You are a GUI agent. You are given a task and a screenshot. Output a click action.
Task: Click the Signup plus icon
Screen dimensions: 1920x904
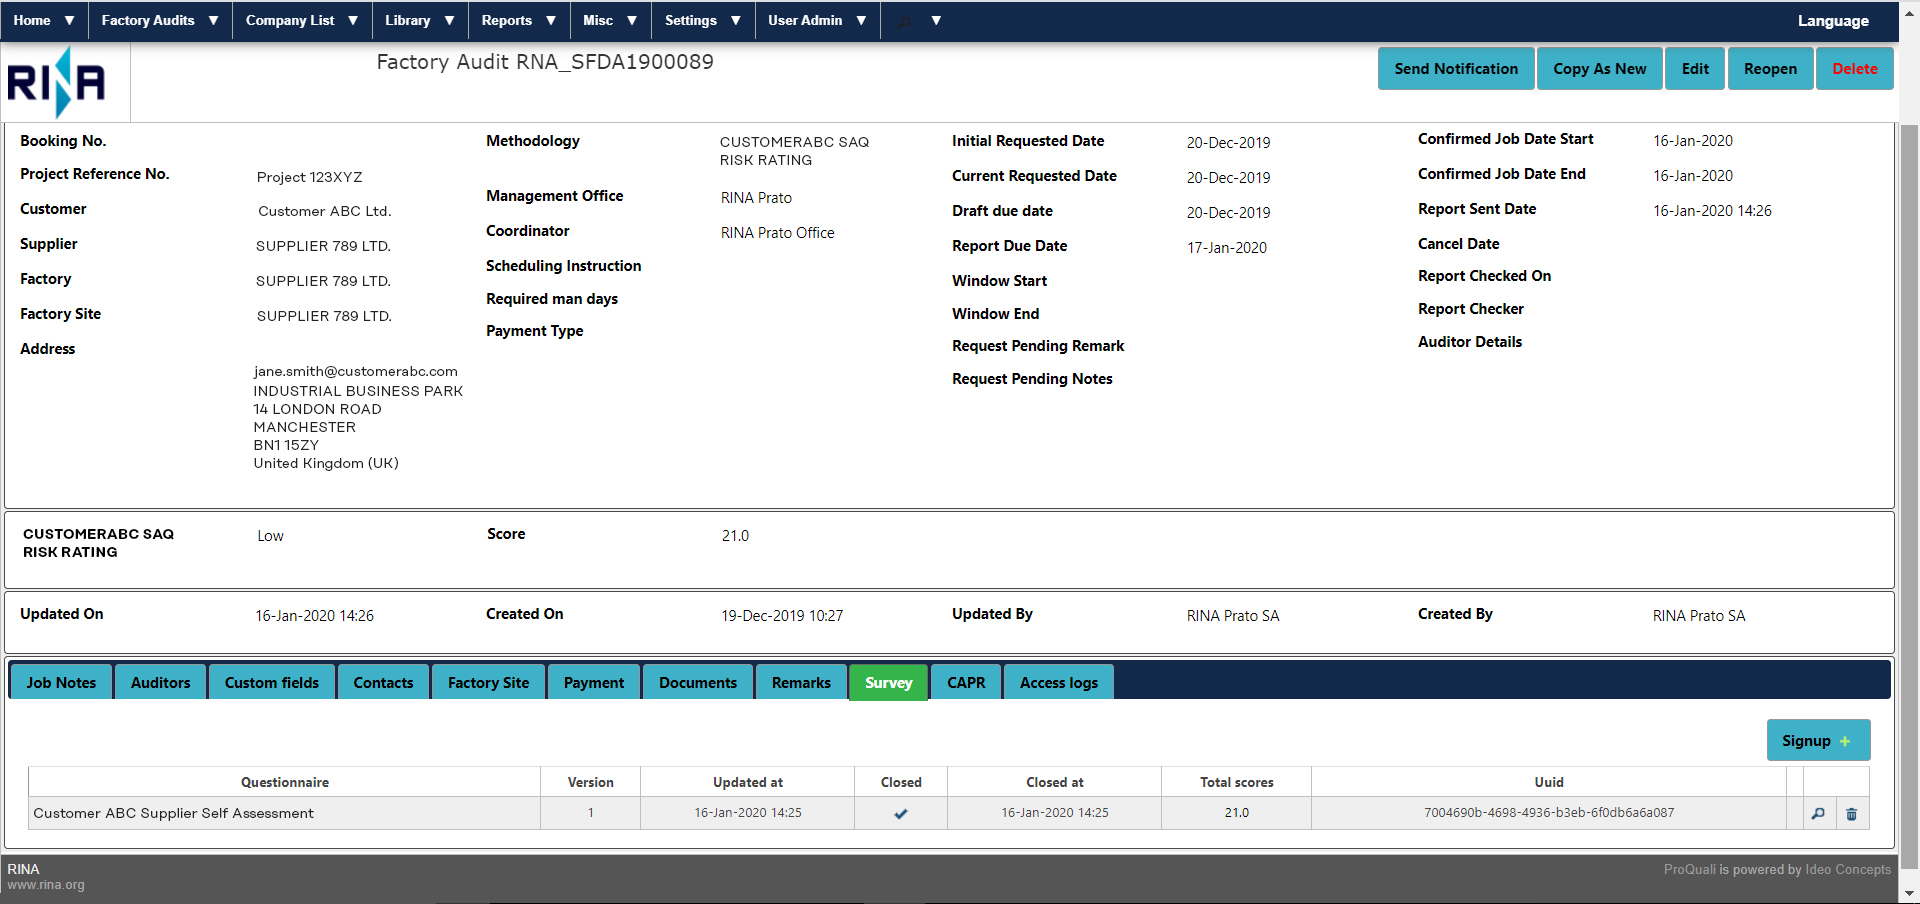[x=1845, y=741]
